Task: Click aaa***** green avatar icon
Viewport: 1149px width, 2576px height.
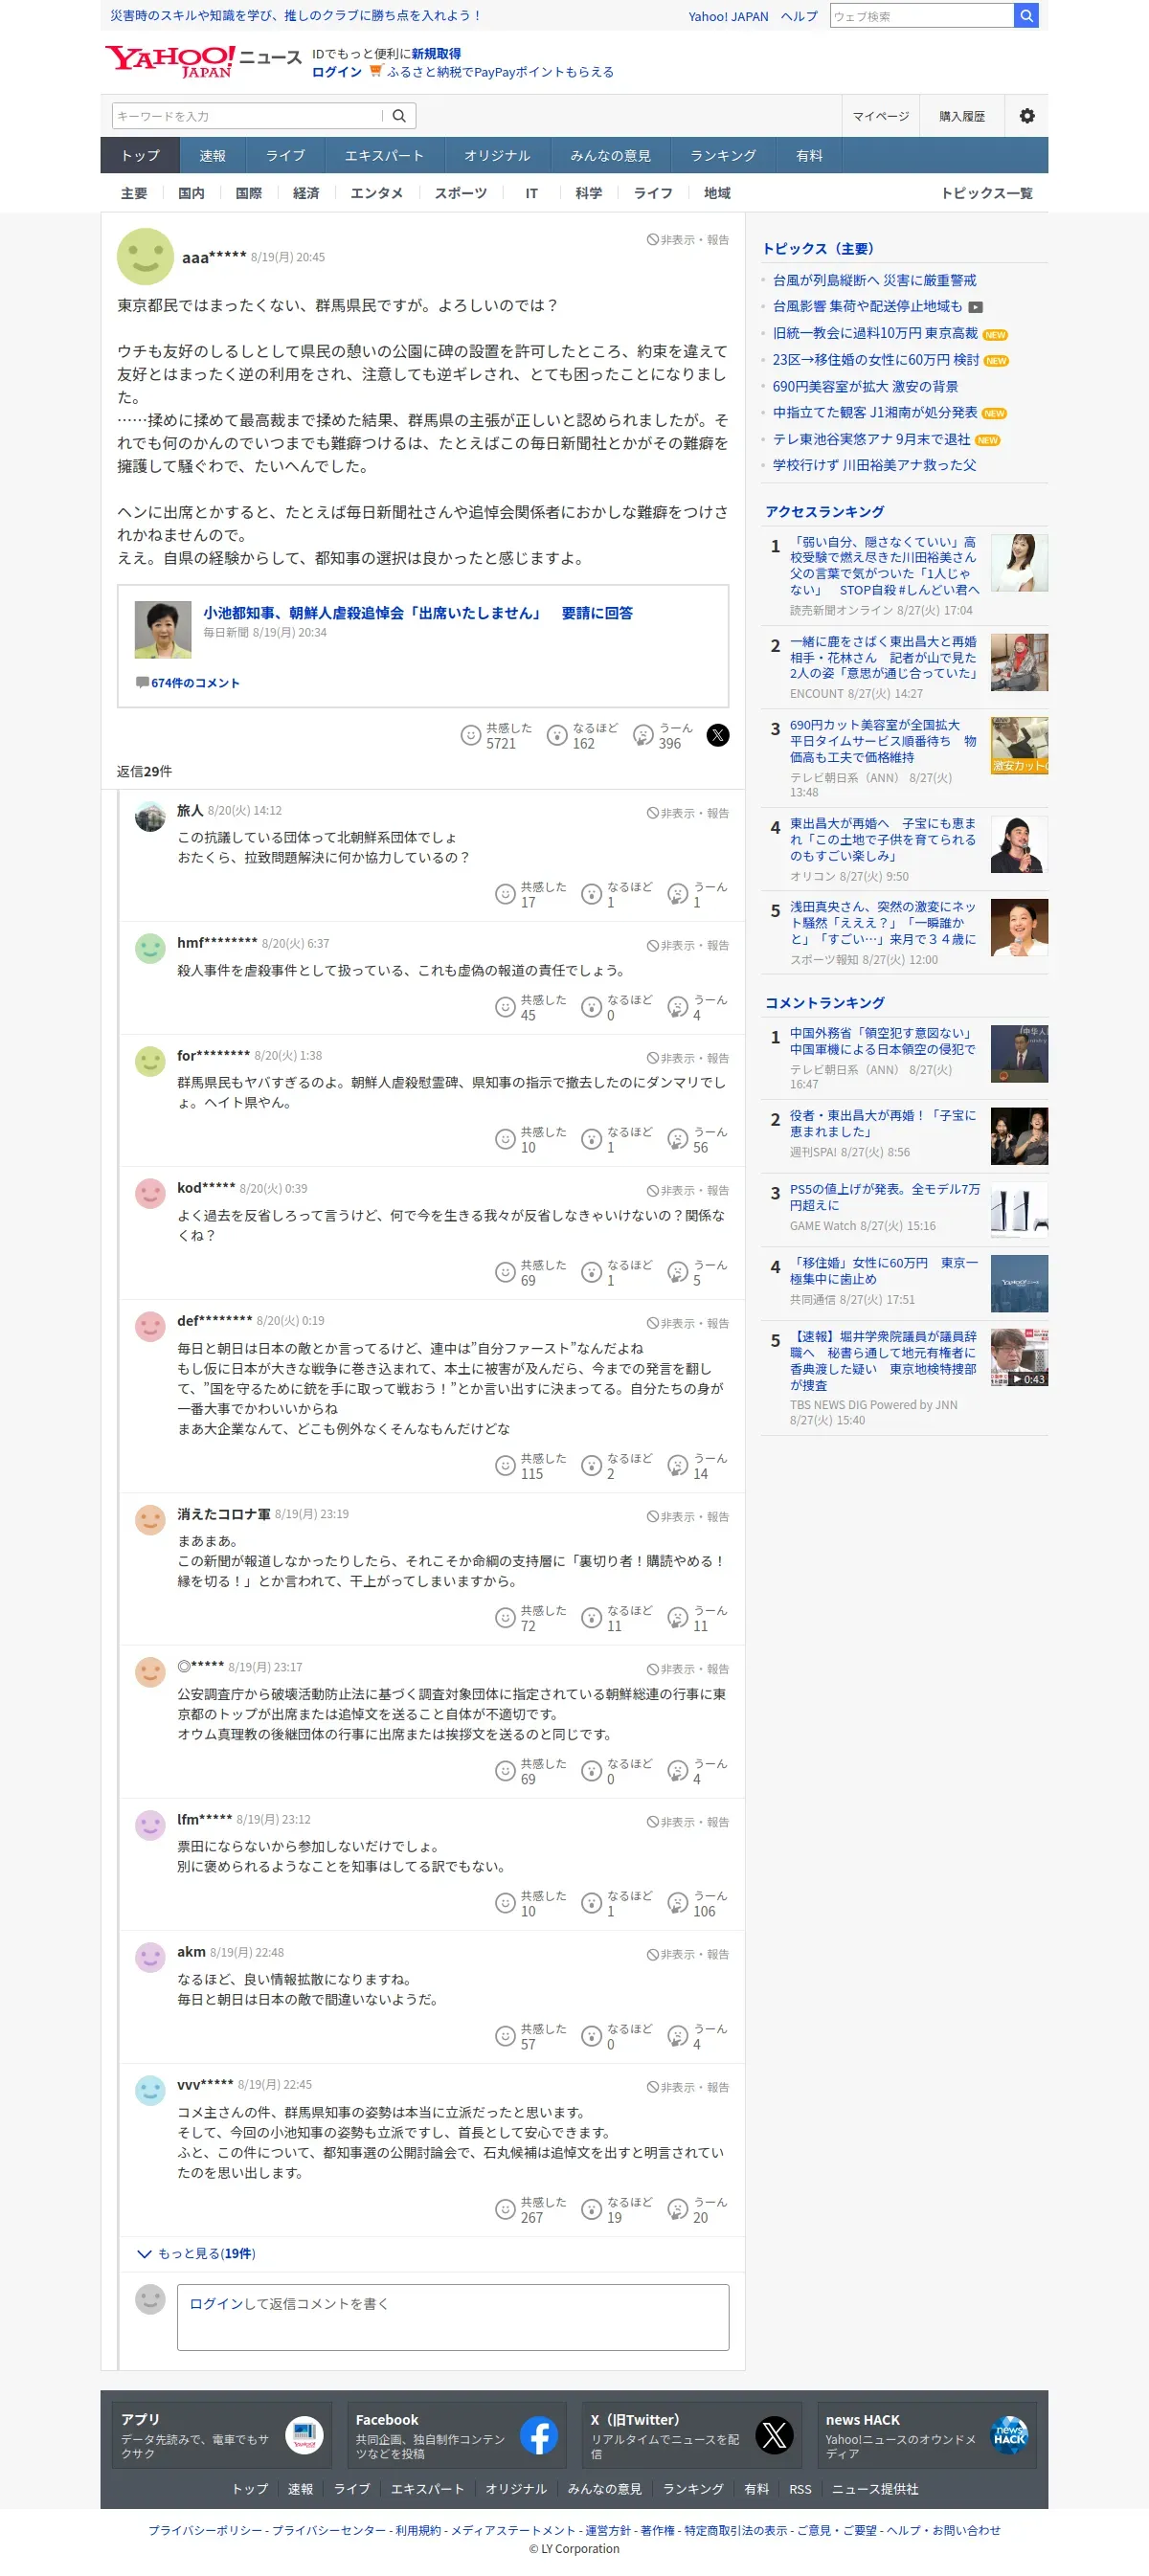Action: coord(145,257)
